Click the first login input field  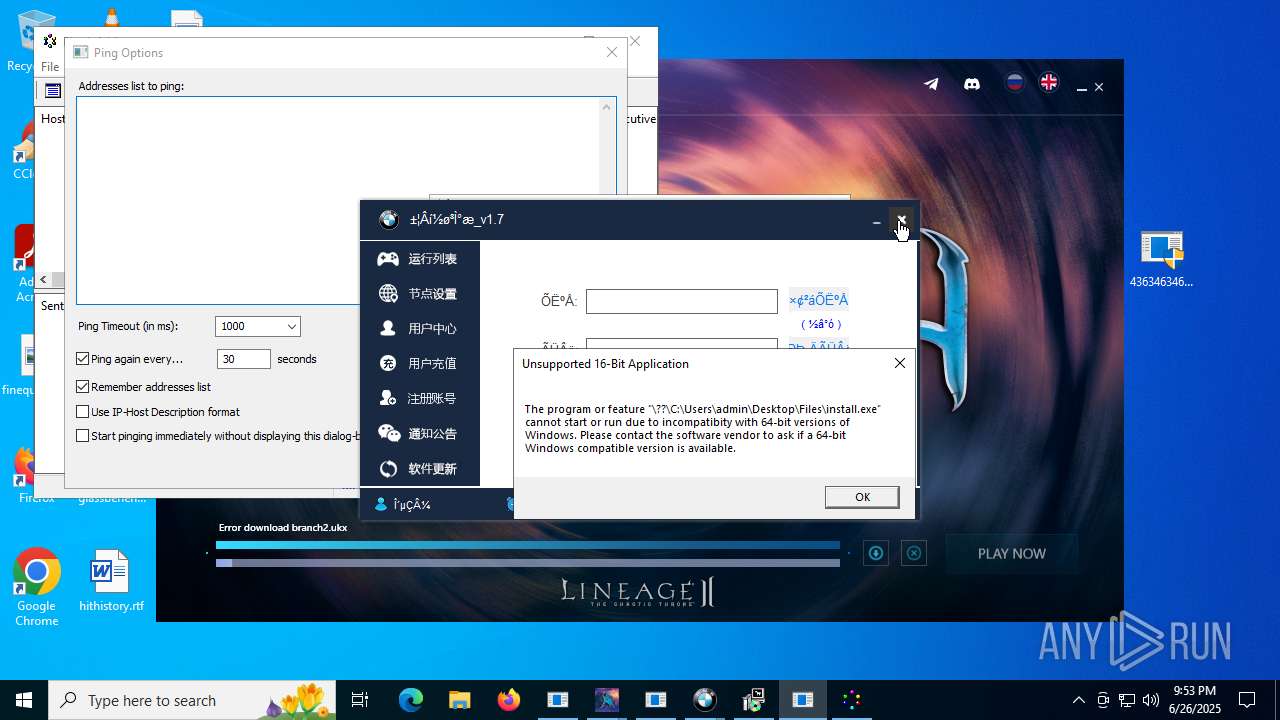coord(681,301)
